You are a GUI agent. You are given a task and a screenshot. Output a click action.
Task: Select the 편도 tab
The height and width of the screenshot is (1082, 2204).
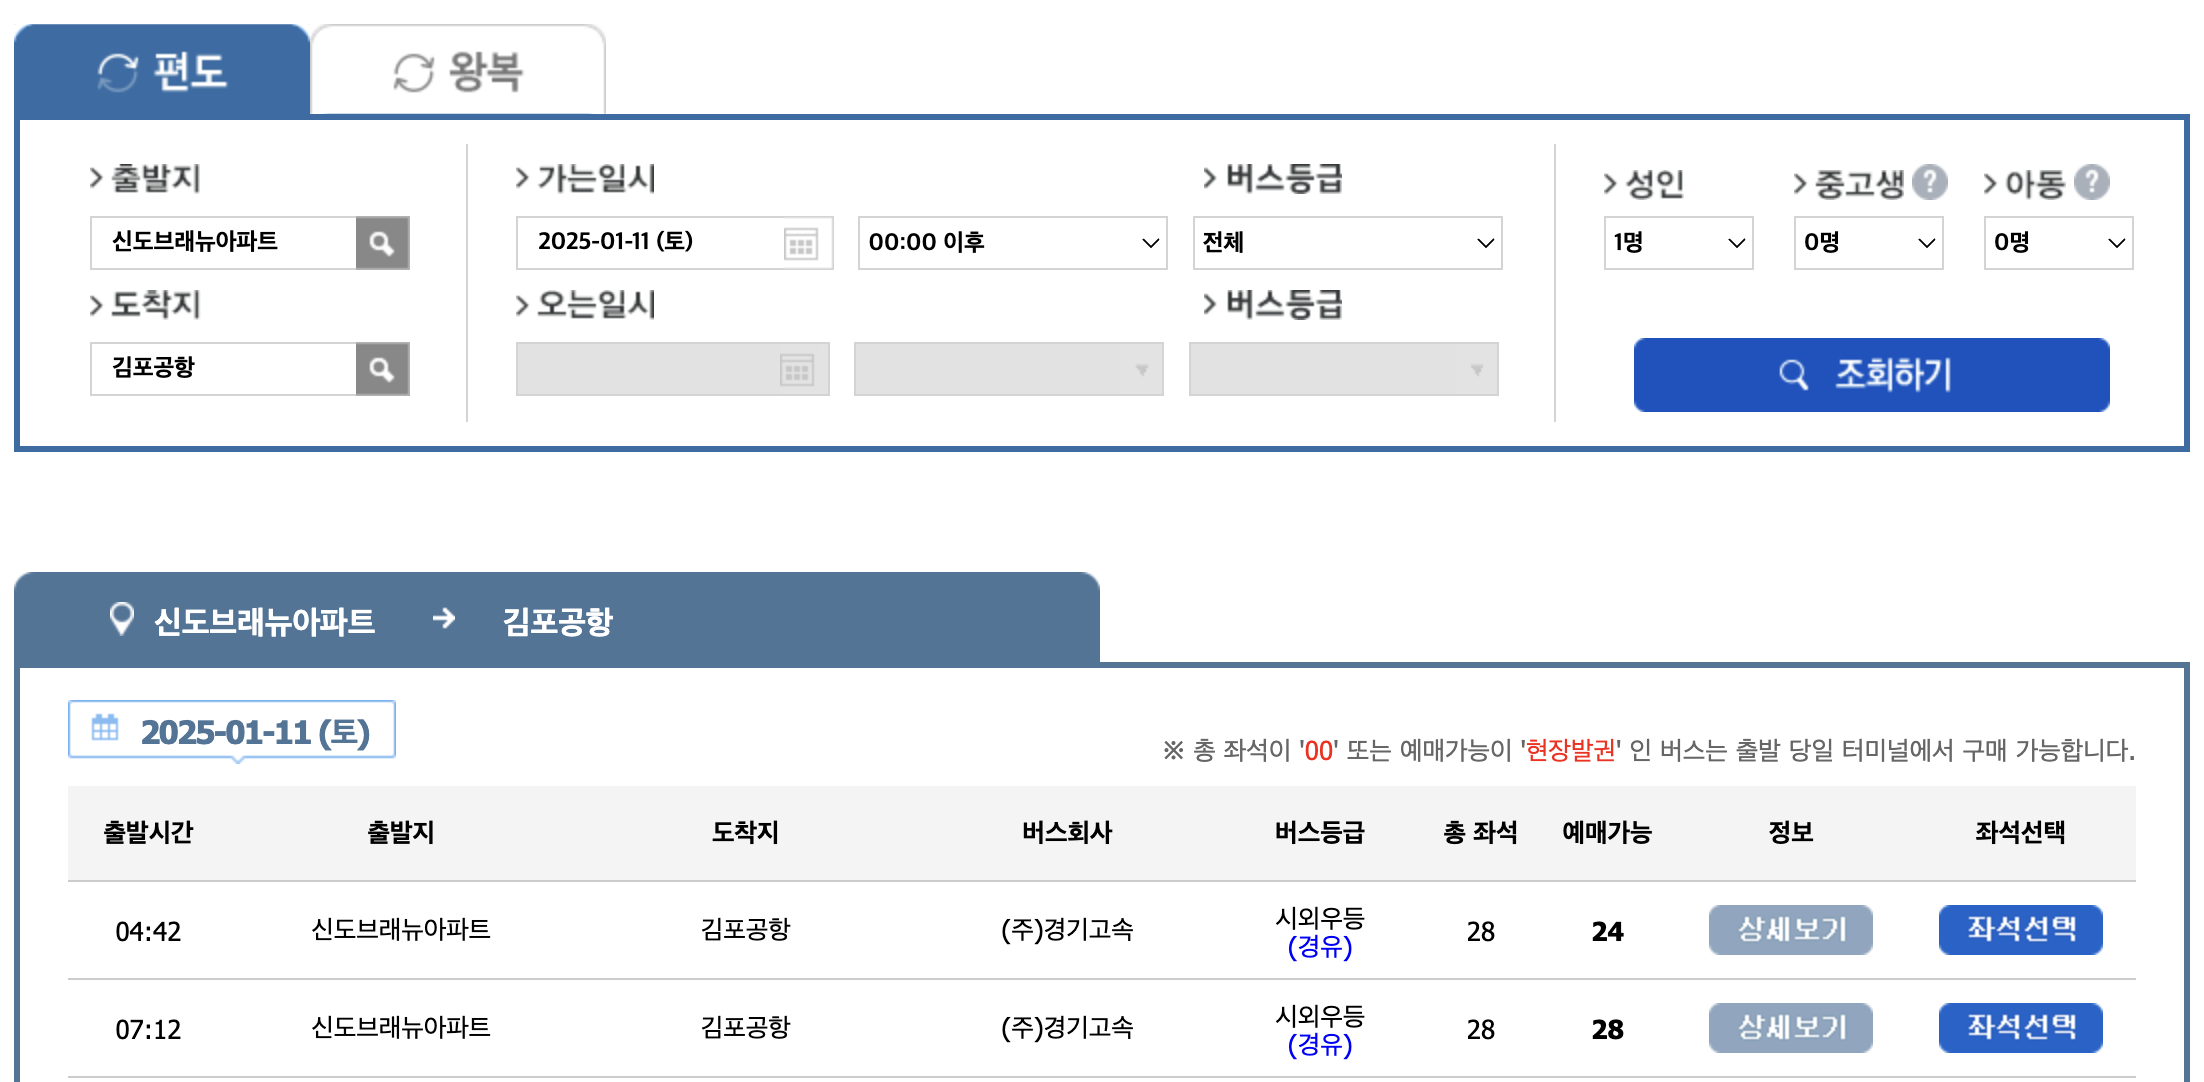(x=160, y=70)
